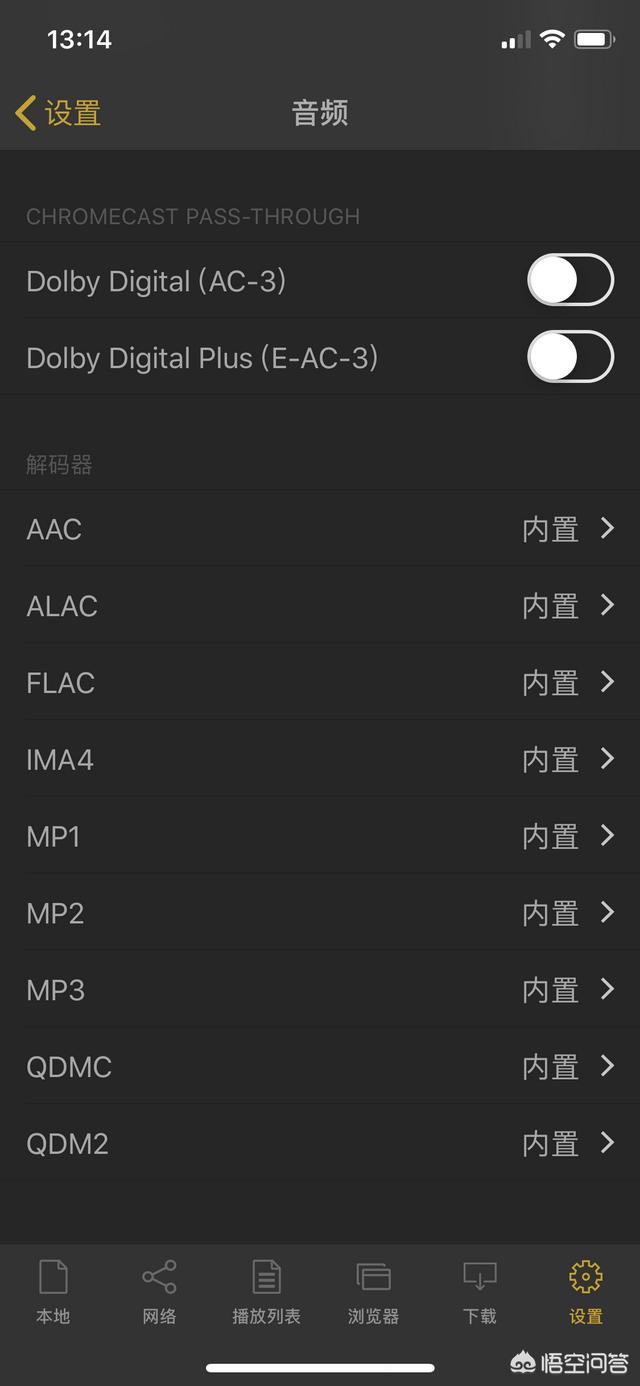Select the QDMC decoder entry
The height and width of the screenshot is (1386, 640).
[x=320, y=1066]
